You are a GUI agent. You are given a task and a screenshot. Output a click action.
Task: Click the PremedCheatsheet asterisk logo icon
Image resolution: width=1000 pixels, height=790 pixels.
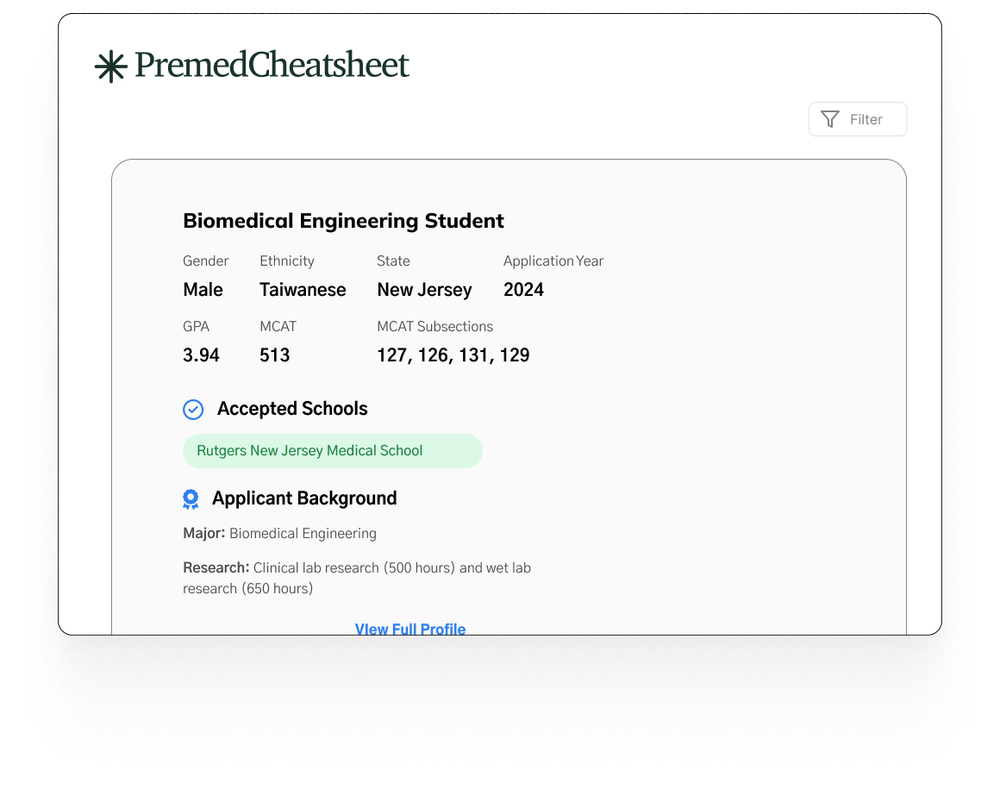(x=110, y=66)
